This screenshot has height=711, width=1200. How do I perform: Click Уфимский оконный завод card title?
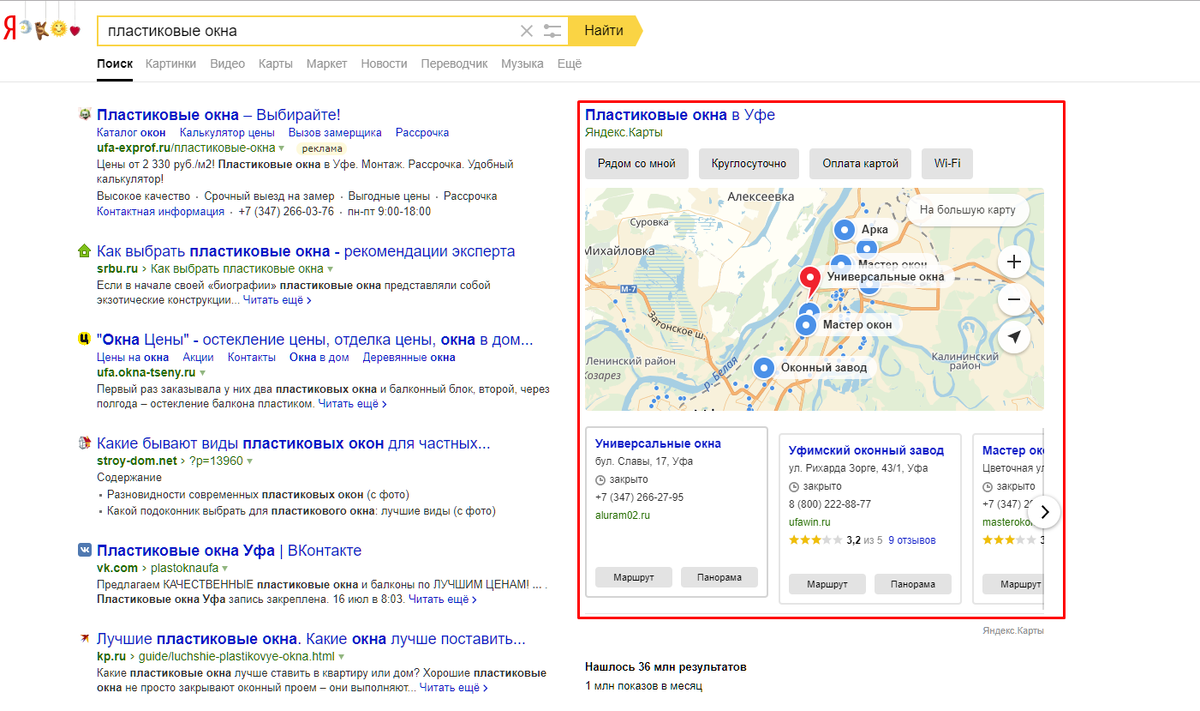(x=866, y=450)
